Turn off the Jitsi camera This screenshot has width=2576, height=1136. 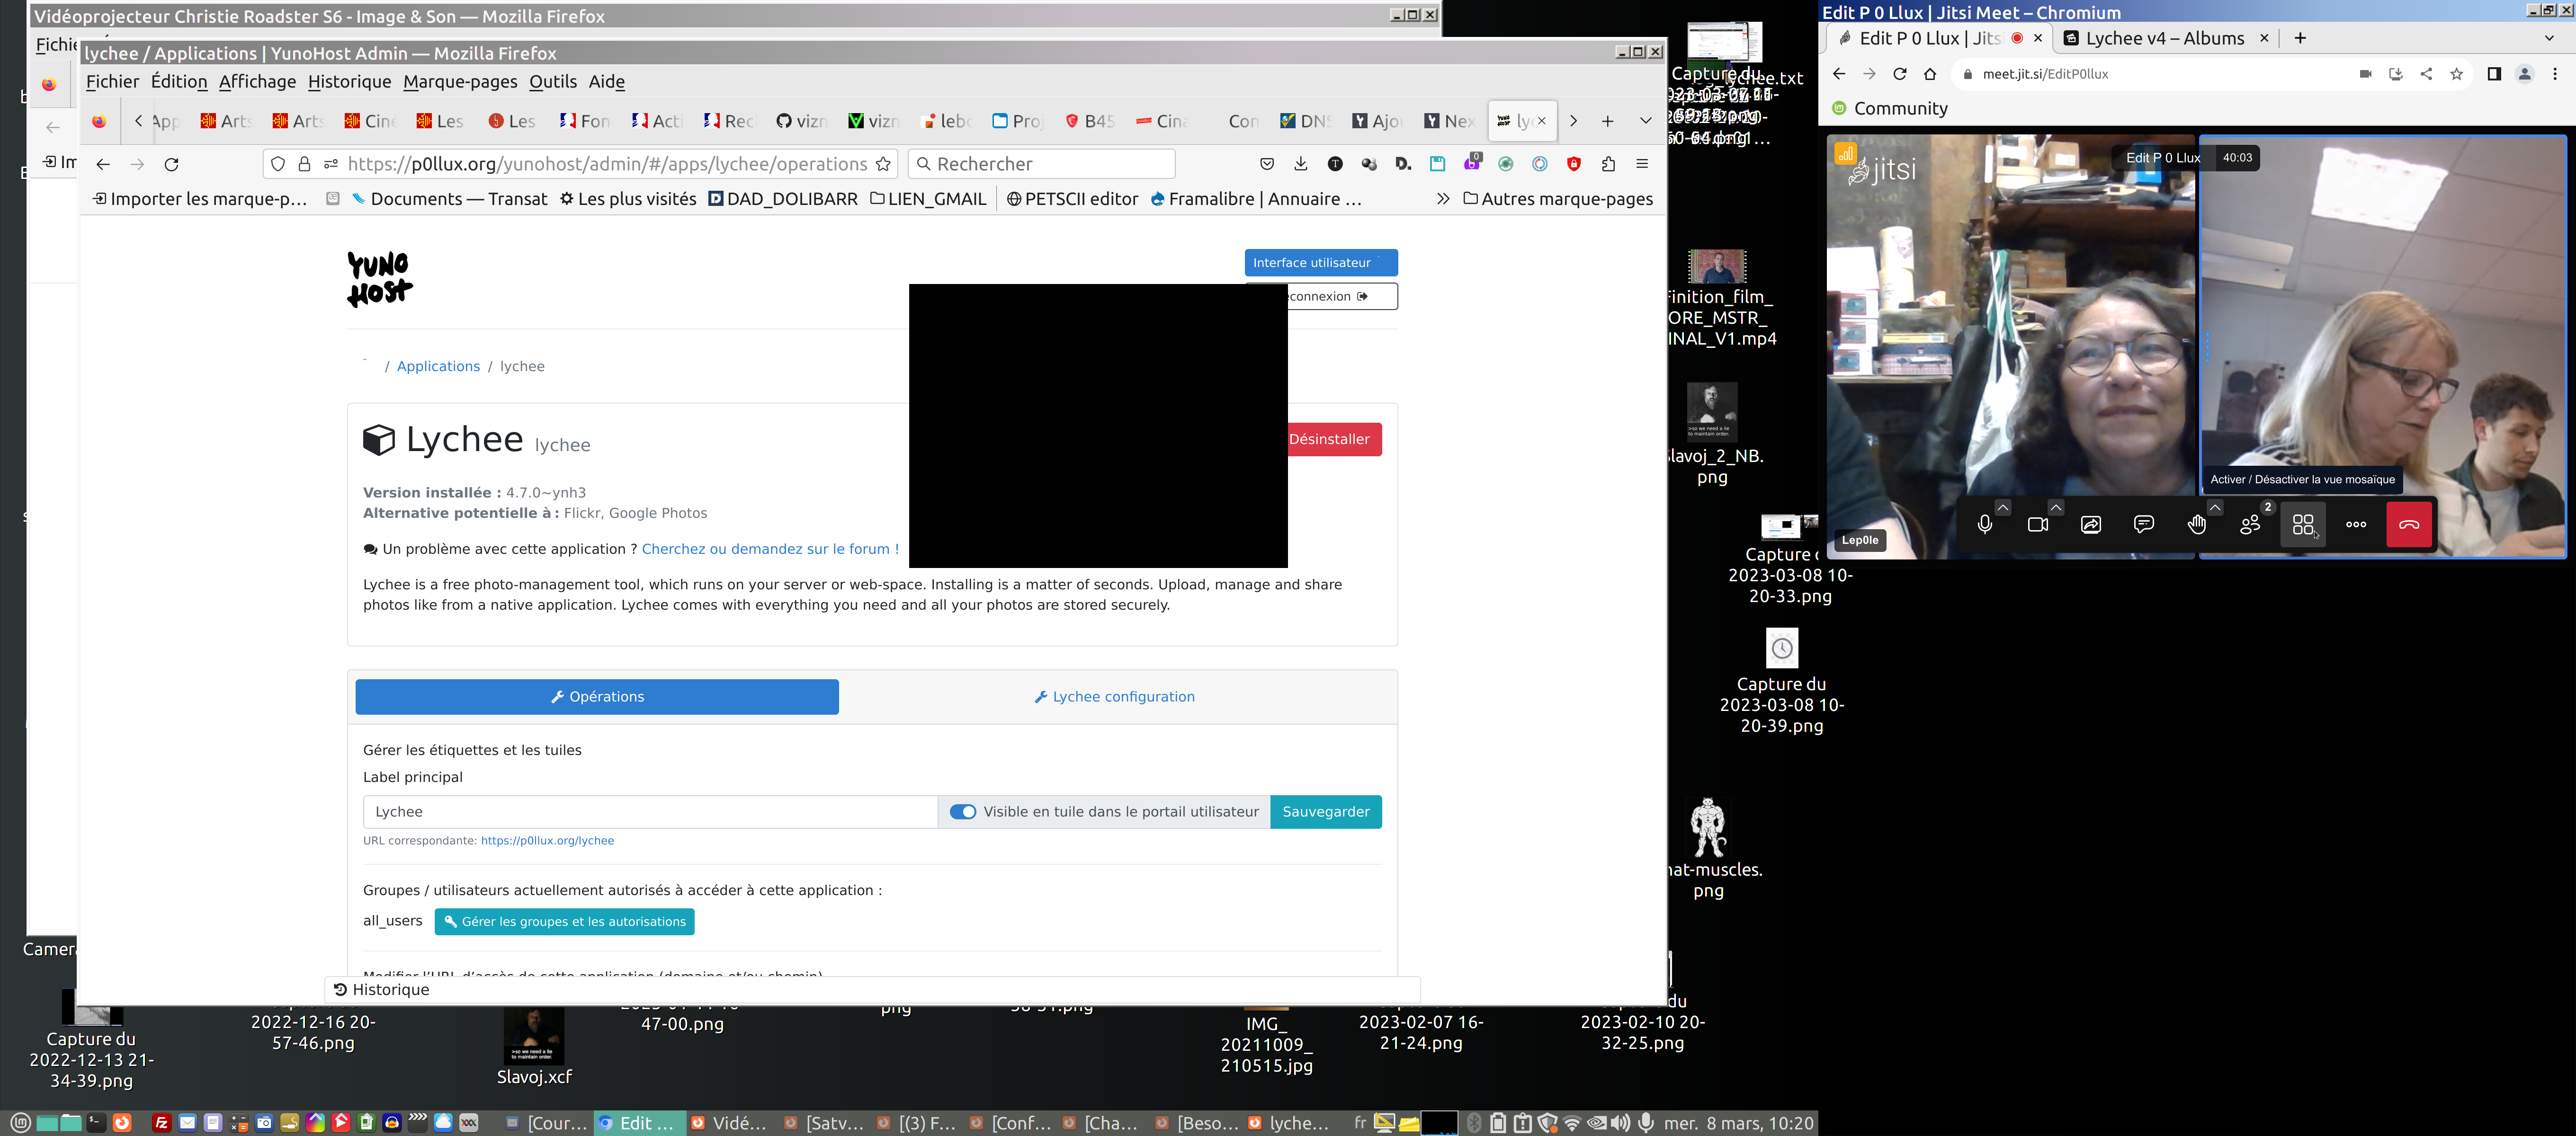(x=2037, y=524)
